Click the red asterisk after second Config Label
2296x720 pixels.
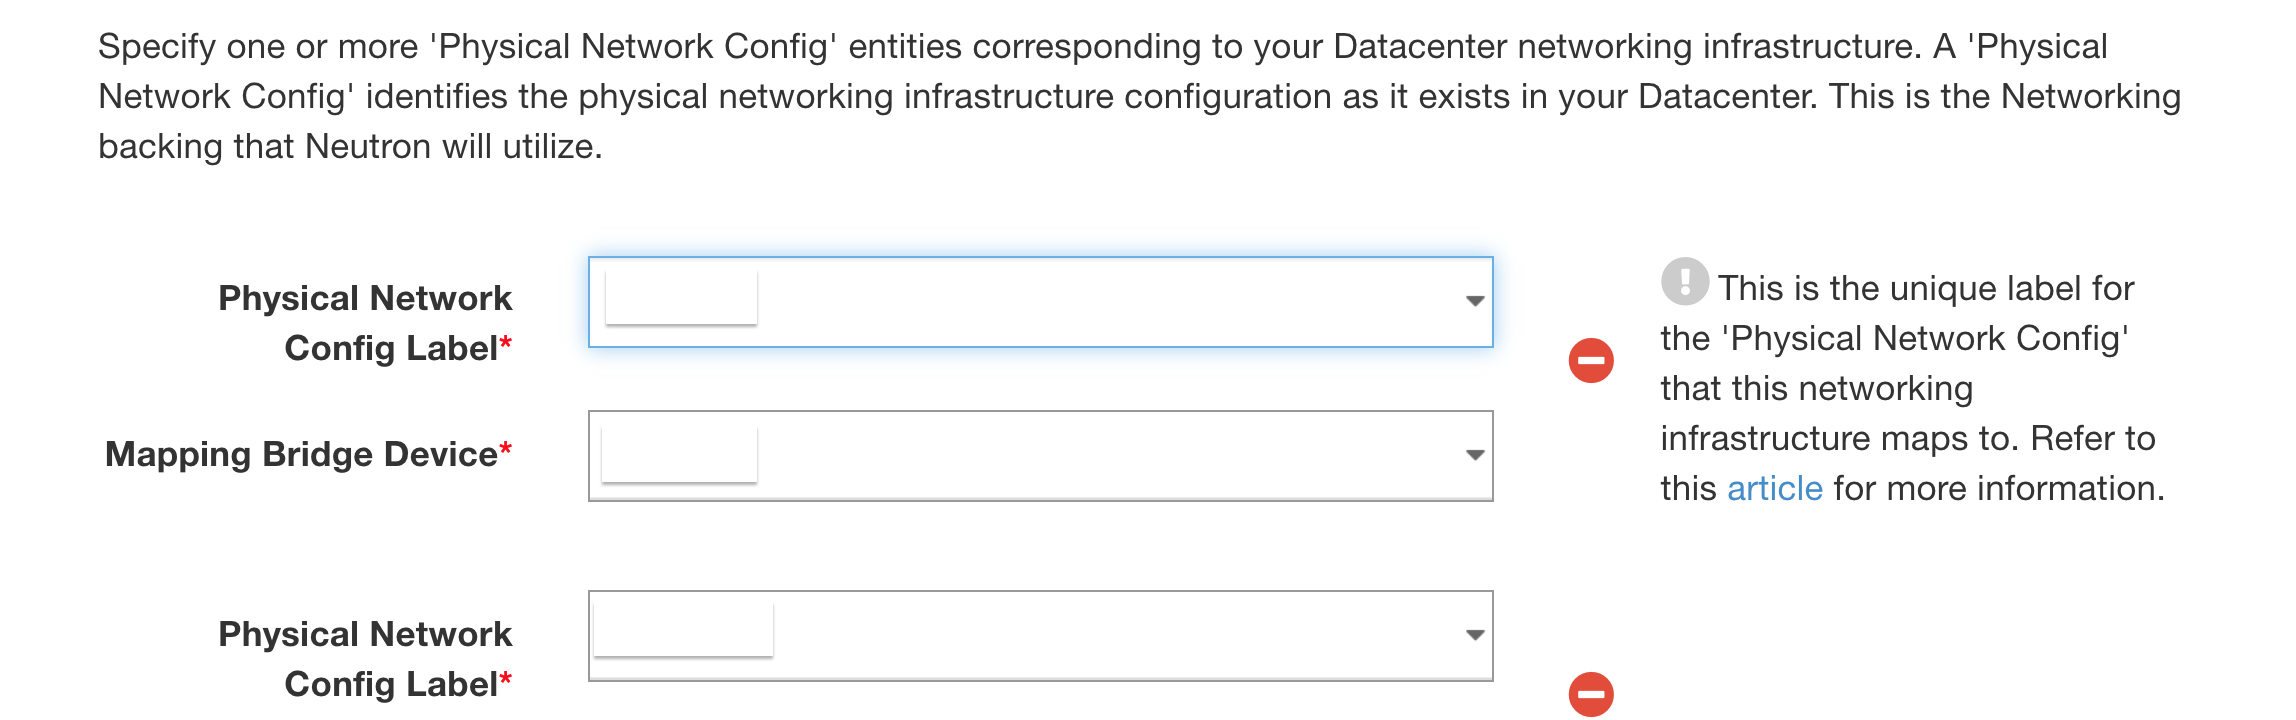click(x=505, y=680)
